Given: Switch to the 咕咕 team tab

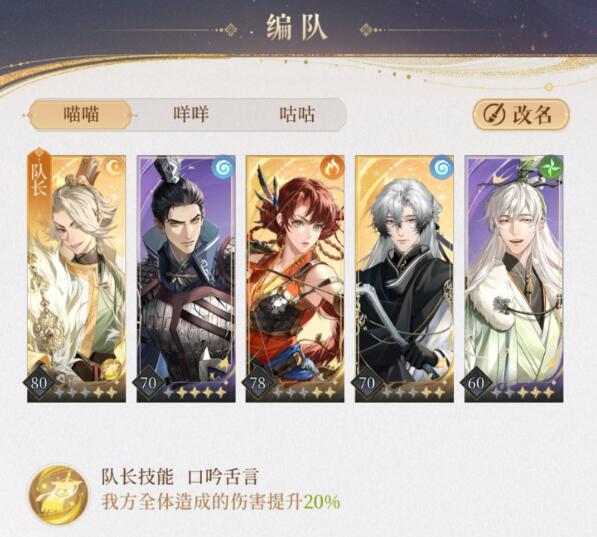Looking at the screenshot, I should pos(297,115).
